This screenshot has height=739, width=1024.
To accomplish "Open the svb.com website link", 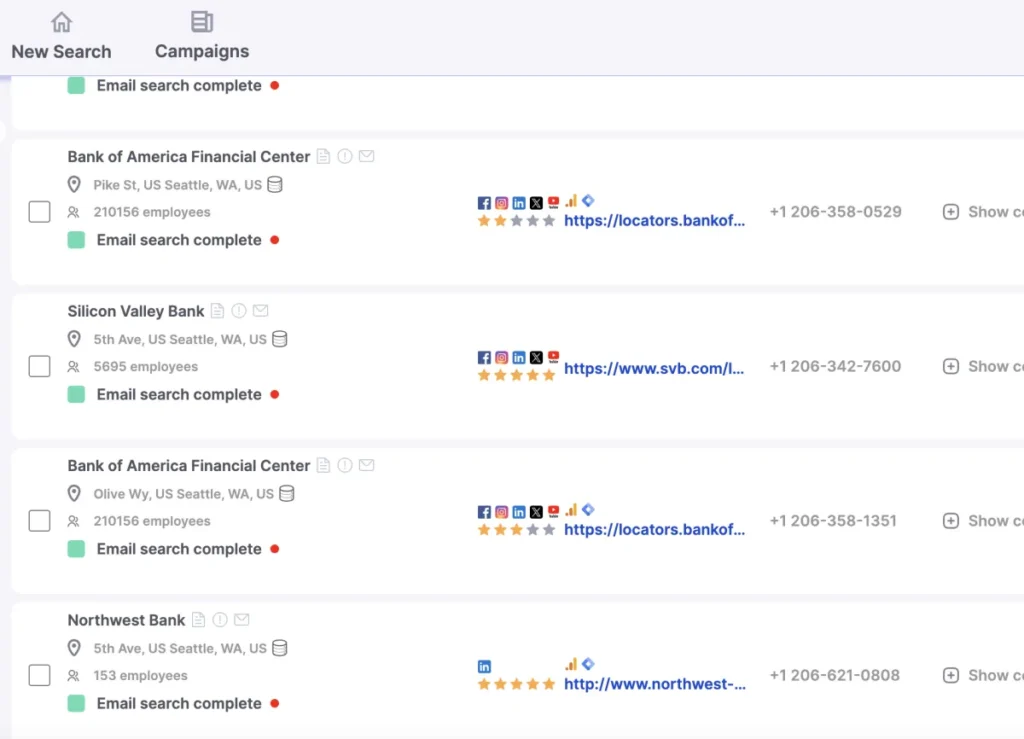I will [654, 368].
